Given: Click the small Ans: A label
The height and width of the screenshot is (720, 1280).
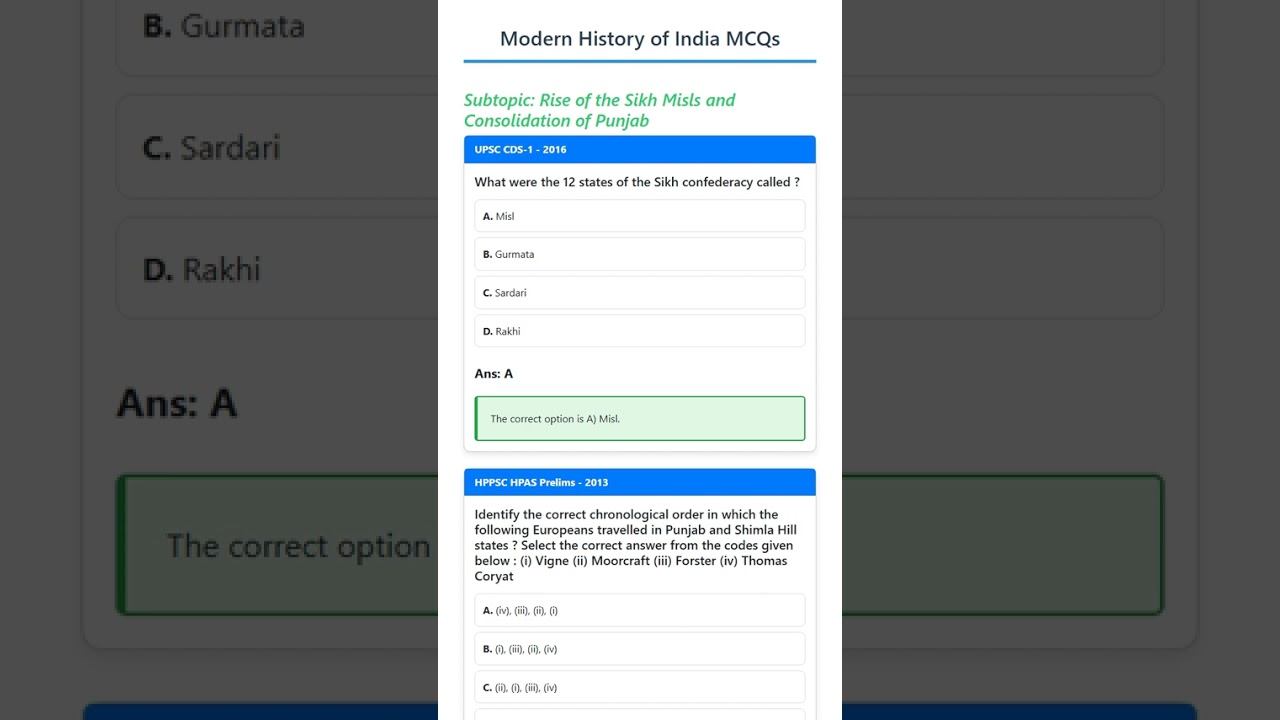Looking at the screenshot, I should point(494,374).
